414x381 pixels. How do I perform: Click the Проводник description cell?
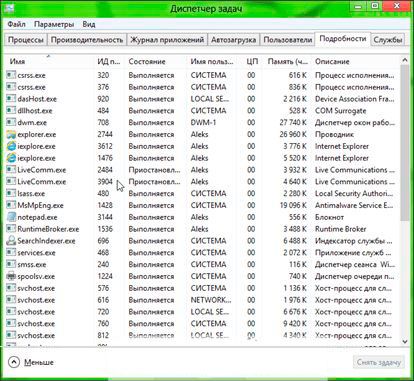click(x=334, y=135)
